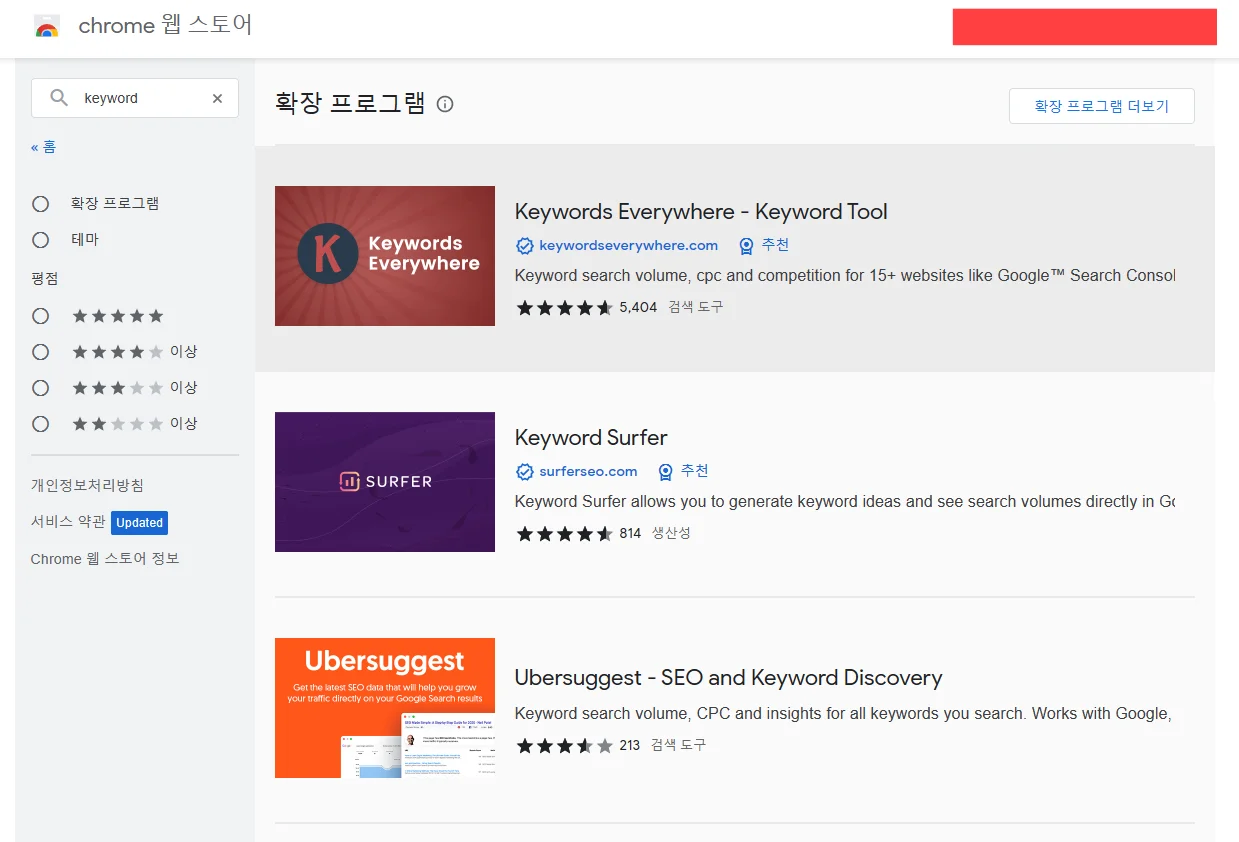Click the 213 review count
Screen dimensions: 1239x842
[x=630, y=746]
